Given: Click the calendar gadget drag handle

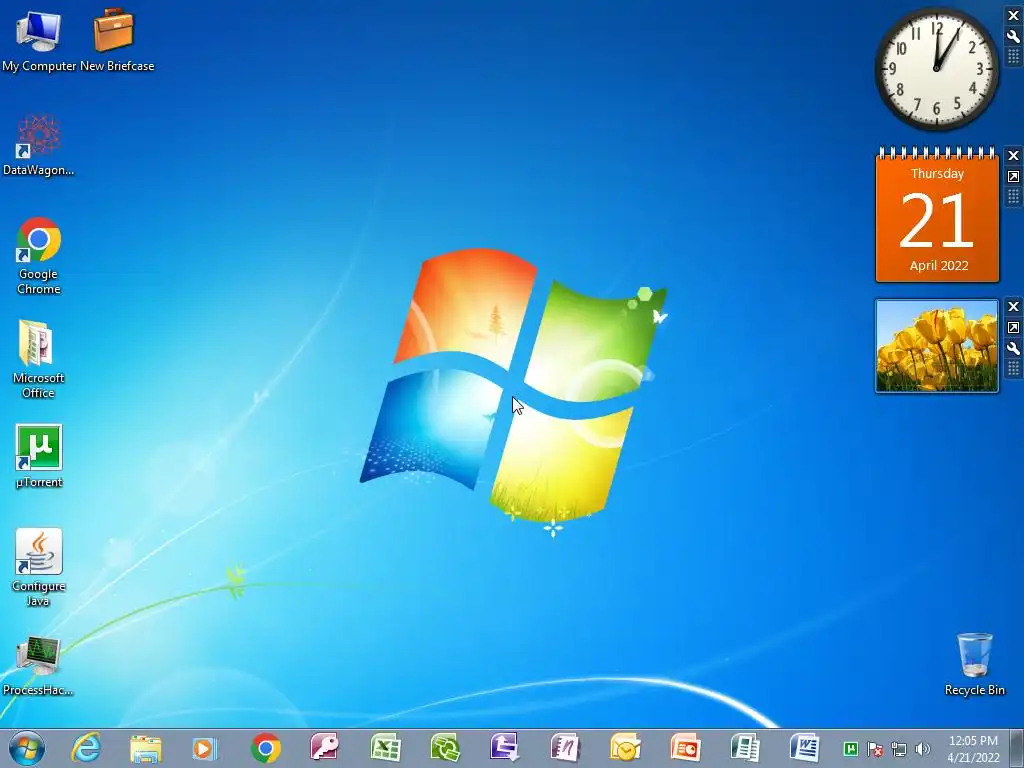Looking at the screenshot, I should 1014,197.
